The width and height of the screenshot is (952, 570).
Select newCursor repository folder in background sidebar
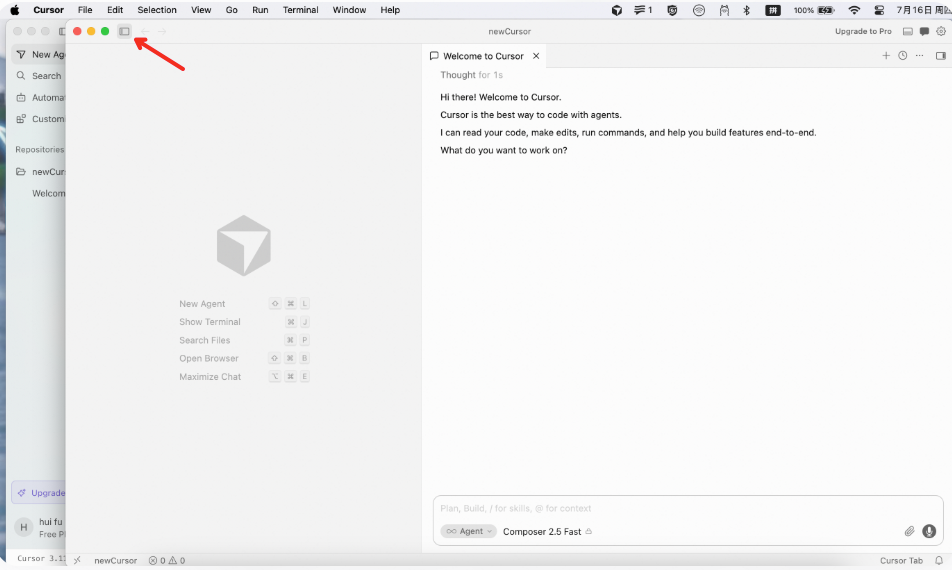[39, 172]
